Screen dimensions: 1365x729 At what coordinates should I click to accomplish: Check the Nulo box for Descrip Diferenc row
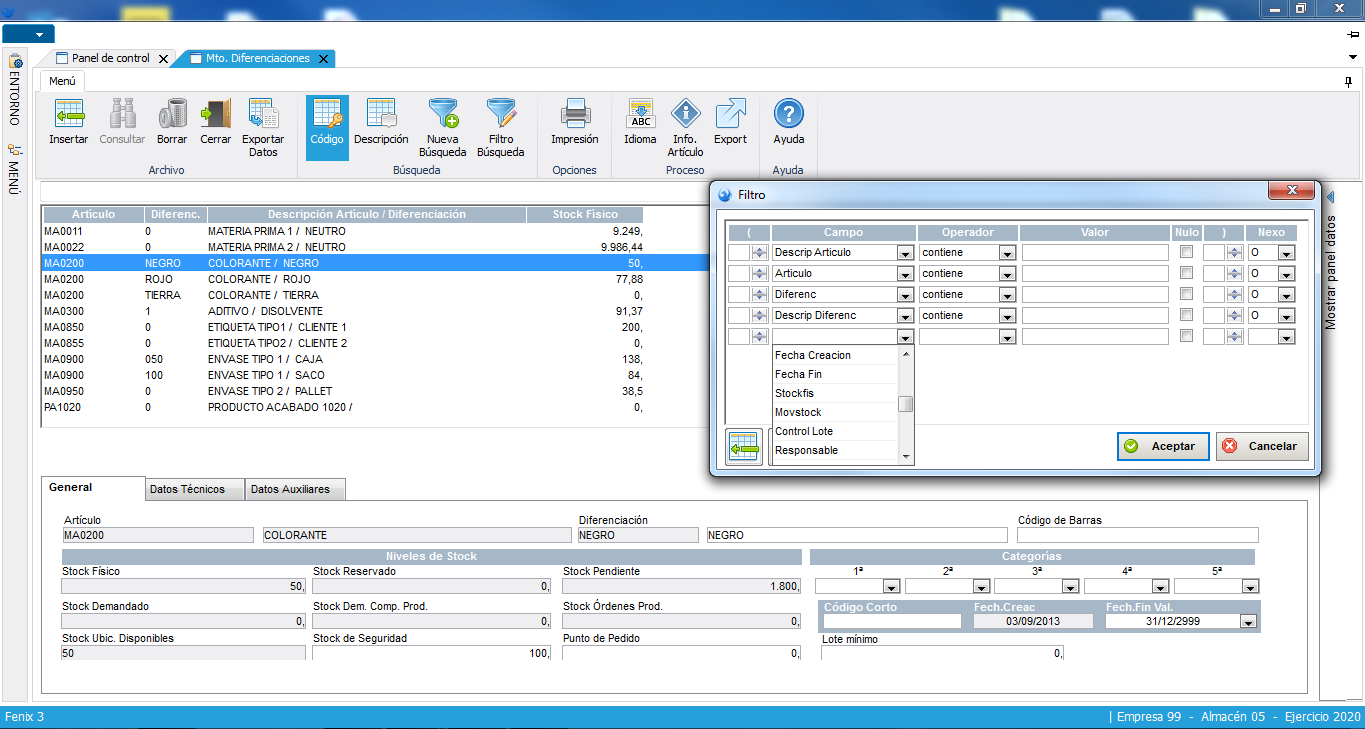click(1186, 315)
